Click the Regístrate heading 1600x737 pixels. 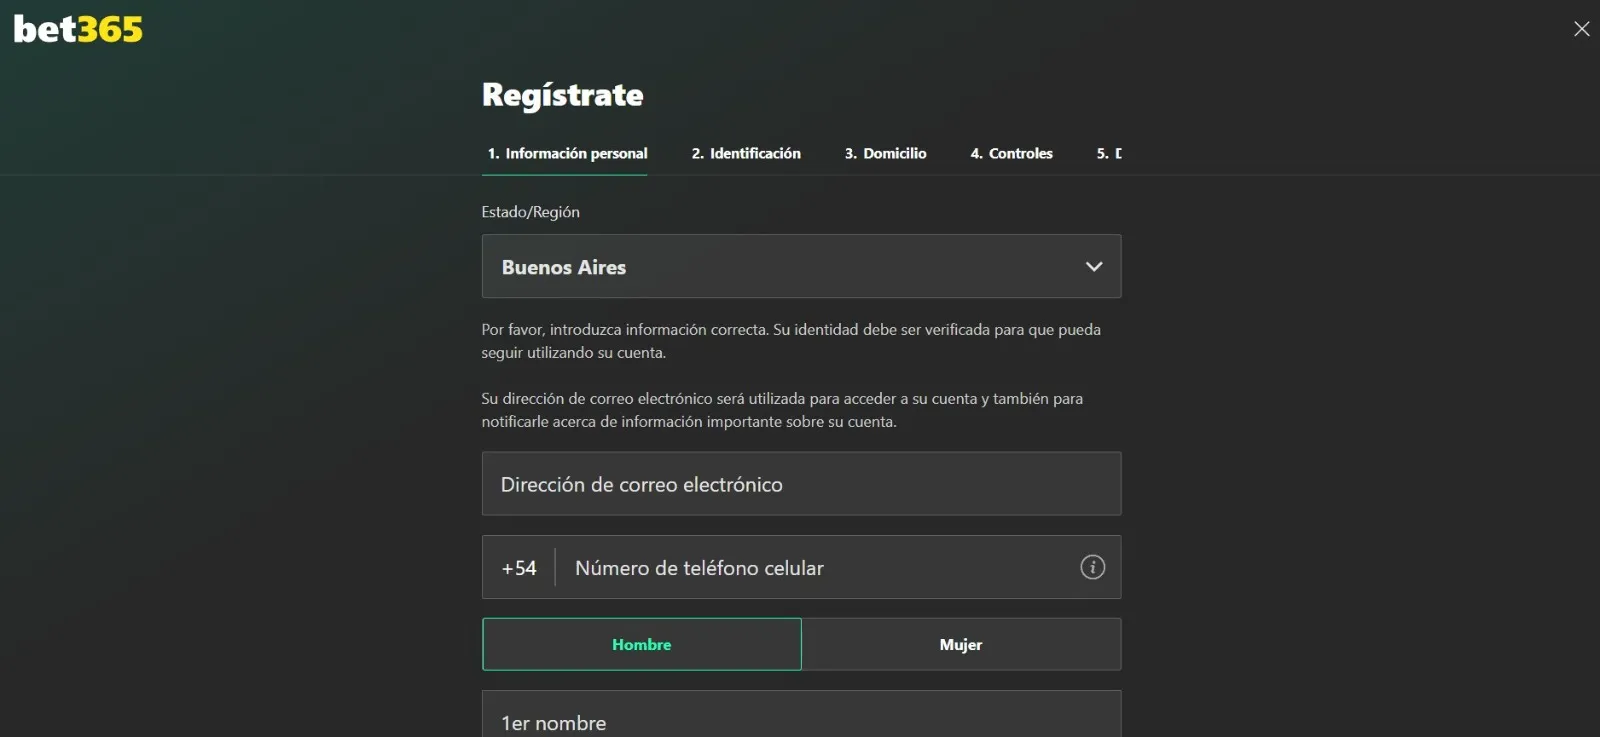pos(563,95)
